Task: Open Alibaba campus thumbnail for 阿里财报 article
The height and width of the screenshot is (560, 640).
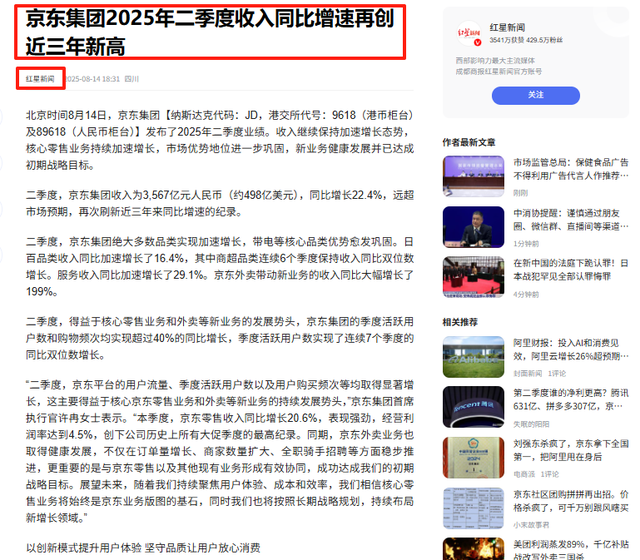Action: pos(473,357)
